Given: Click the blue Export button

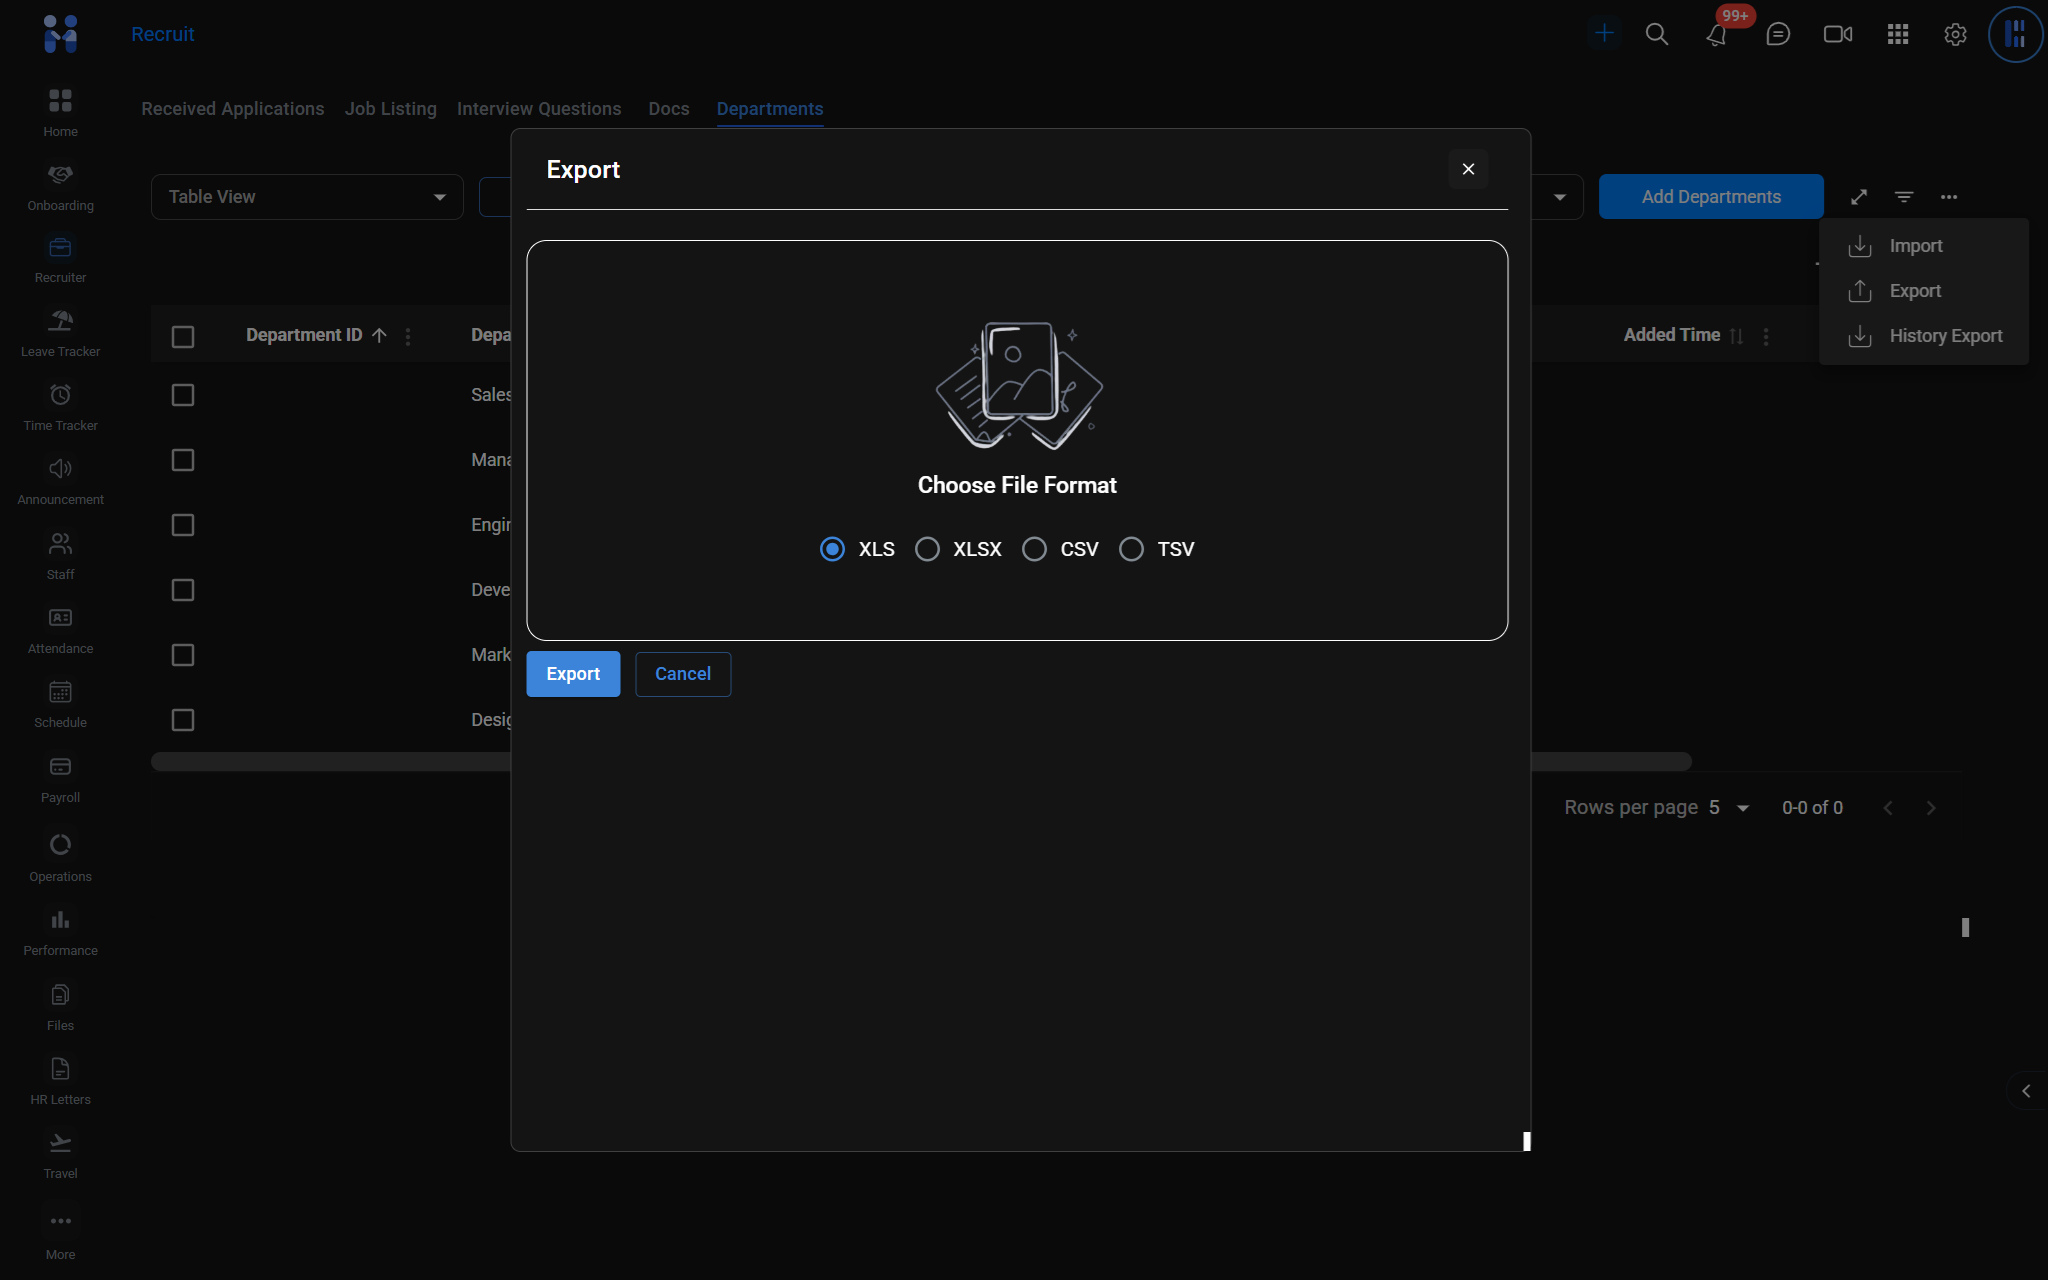Looking at the screenshot, I should tap(573, 674).
